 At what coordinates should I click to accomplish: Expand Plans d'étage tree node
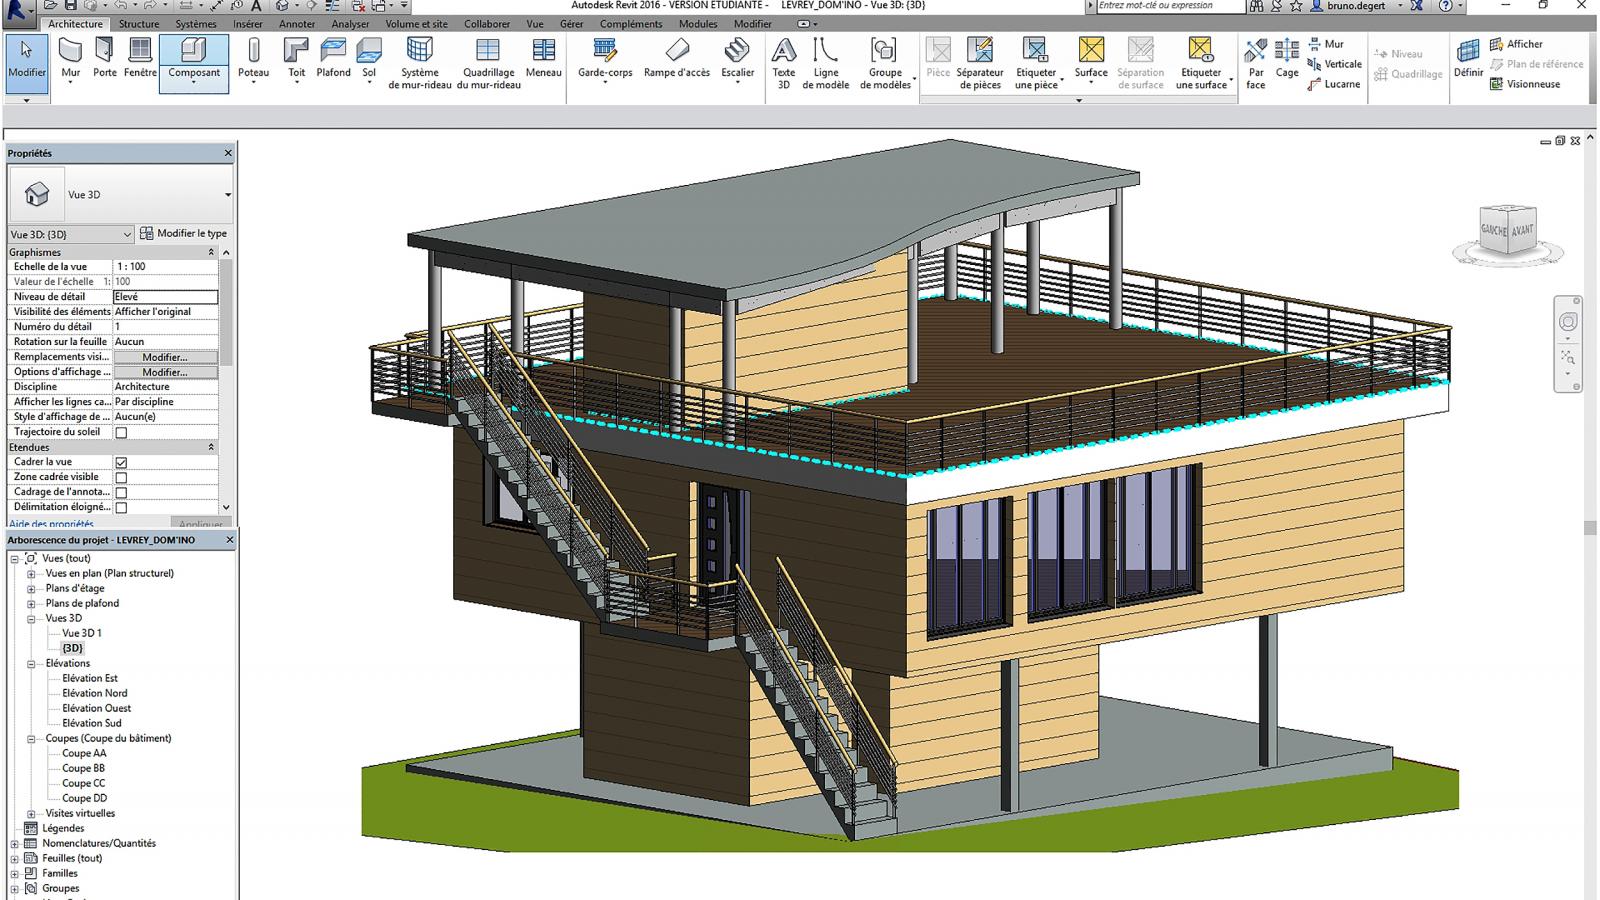(31, 589)
